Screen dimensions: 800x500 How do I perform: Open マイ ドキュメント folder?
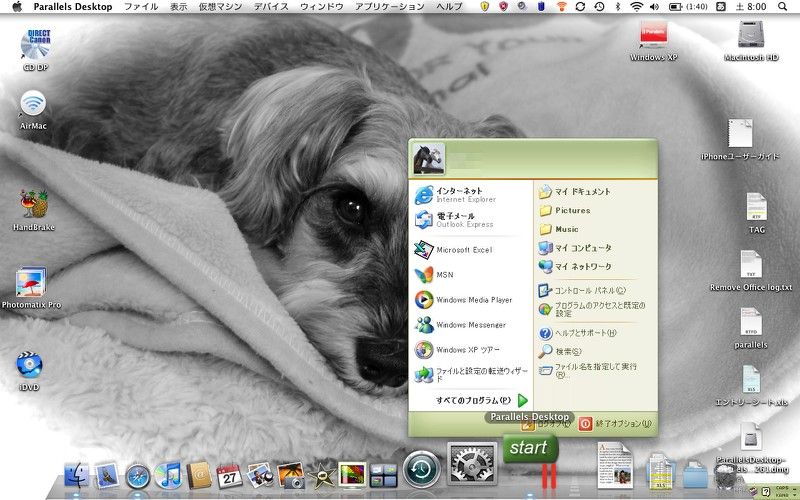coord(575,192)
